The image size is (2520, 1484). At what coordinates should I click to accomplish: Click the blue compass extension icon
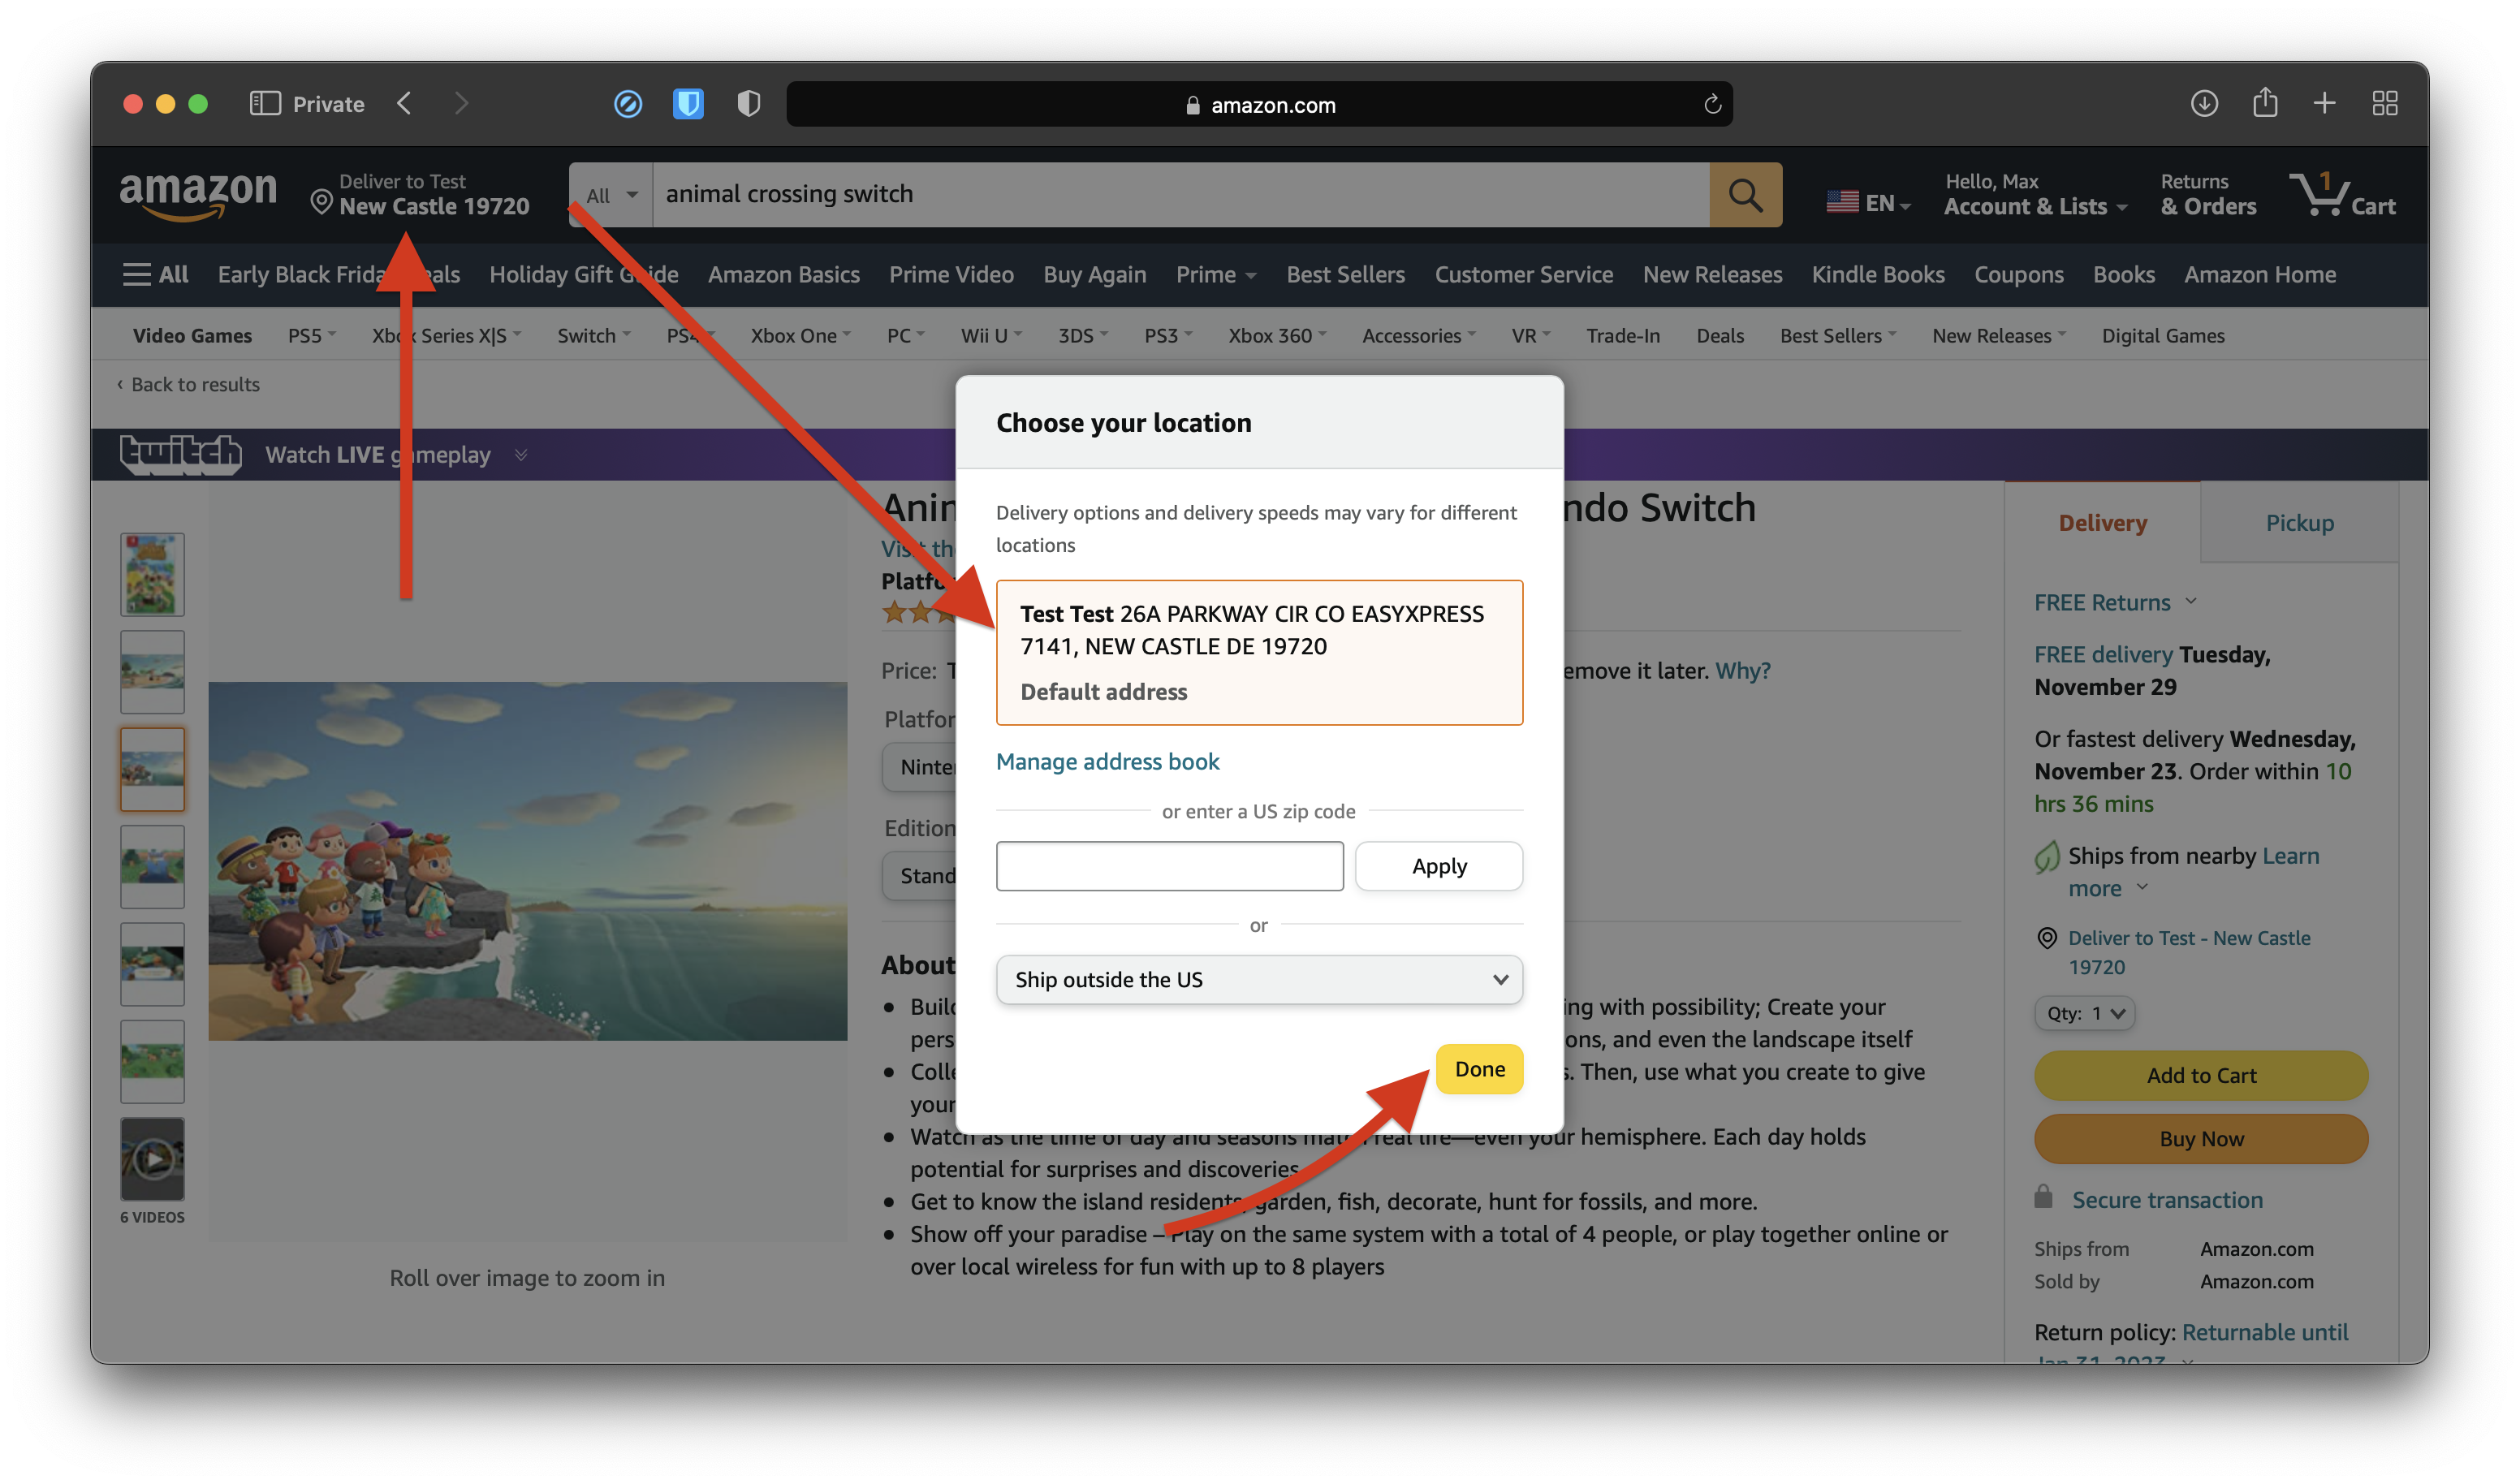[x=628, y=104]
